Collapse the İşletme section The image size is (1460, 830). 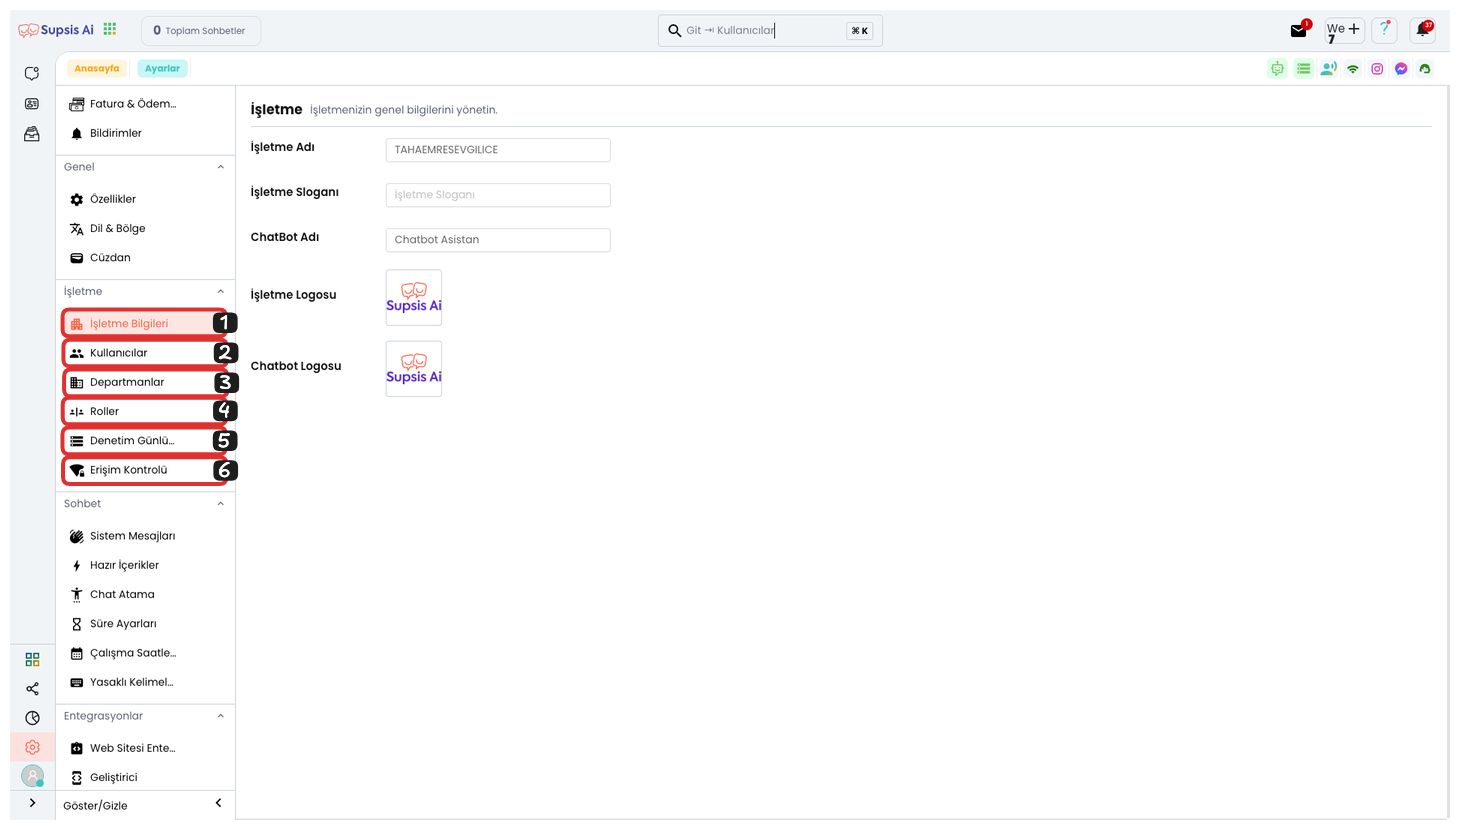click(221, 292)
